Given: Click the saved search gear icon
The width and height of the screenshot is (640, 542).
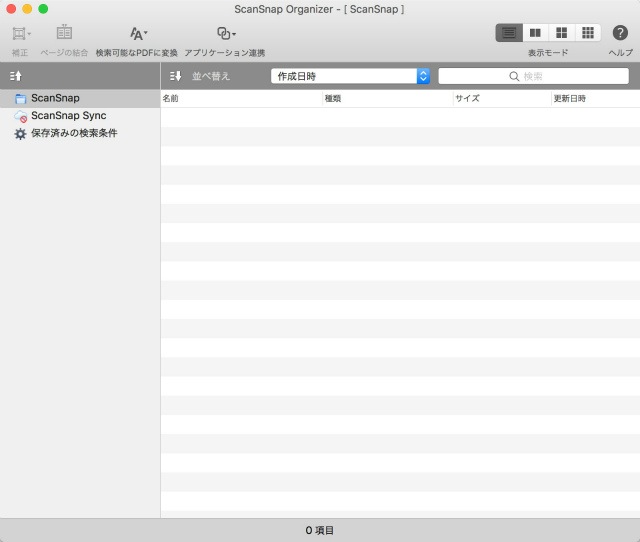Looking at the screenshot, I should point(20,134).
